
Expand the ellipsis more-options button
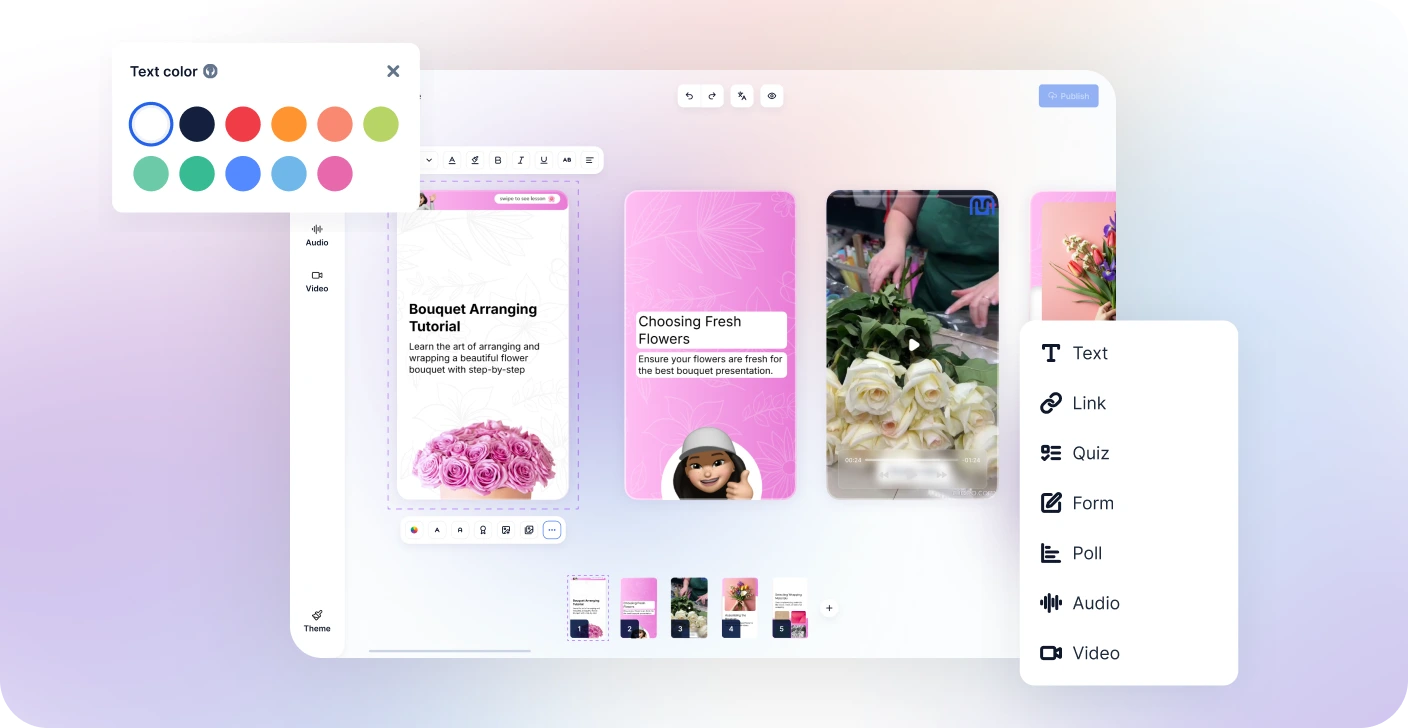551,530
